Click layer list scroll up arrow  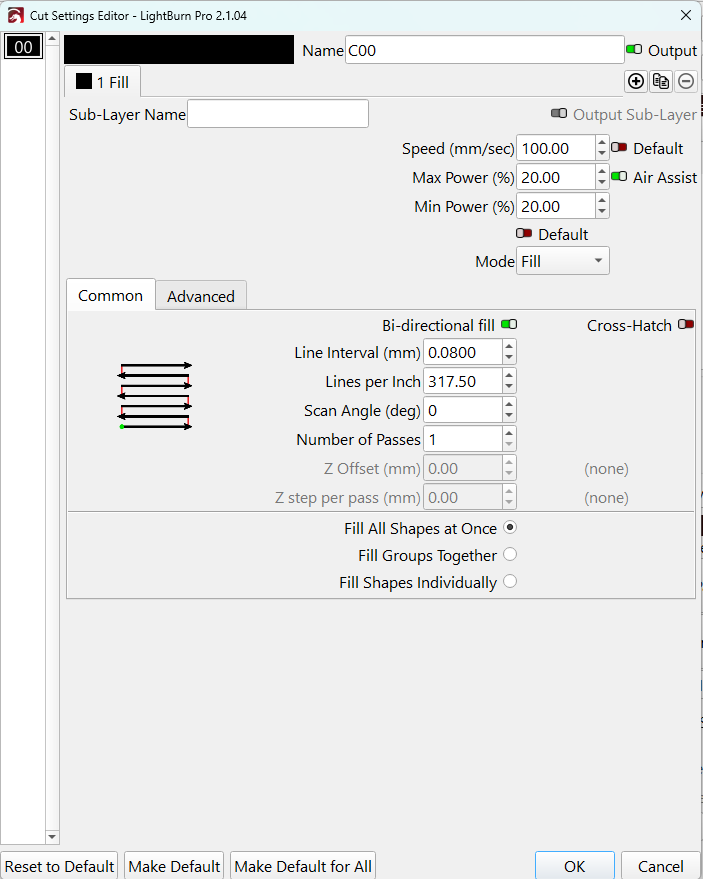click(x=52, y=38)
